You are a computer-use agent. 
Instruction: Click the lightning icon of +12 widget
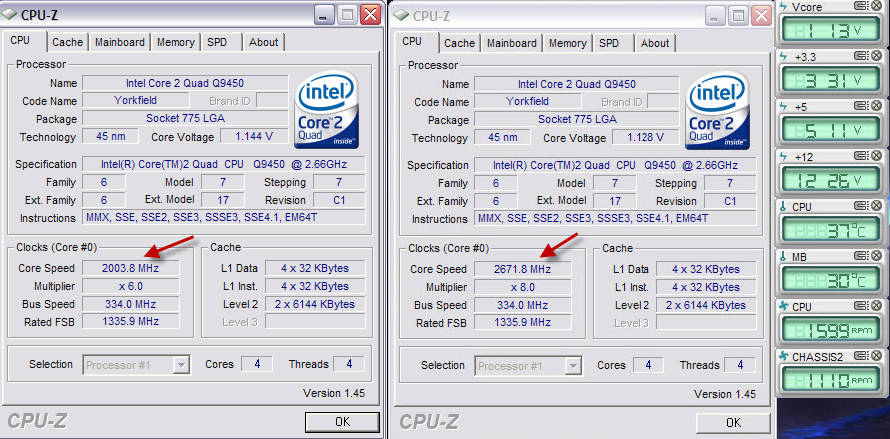coord(784,157)
